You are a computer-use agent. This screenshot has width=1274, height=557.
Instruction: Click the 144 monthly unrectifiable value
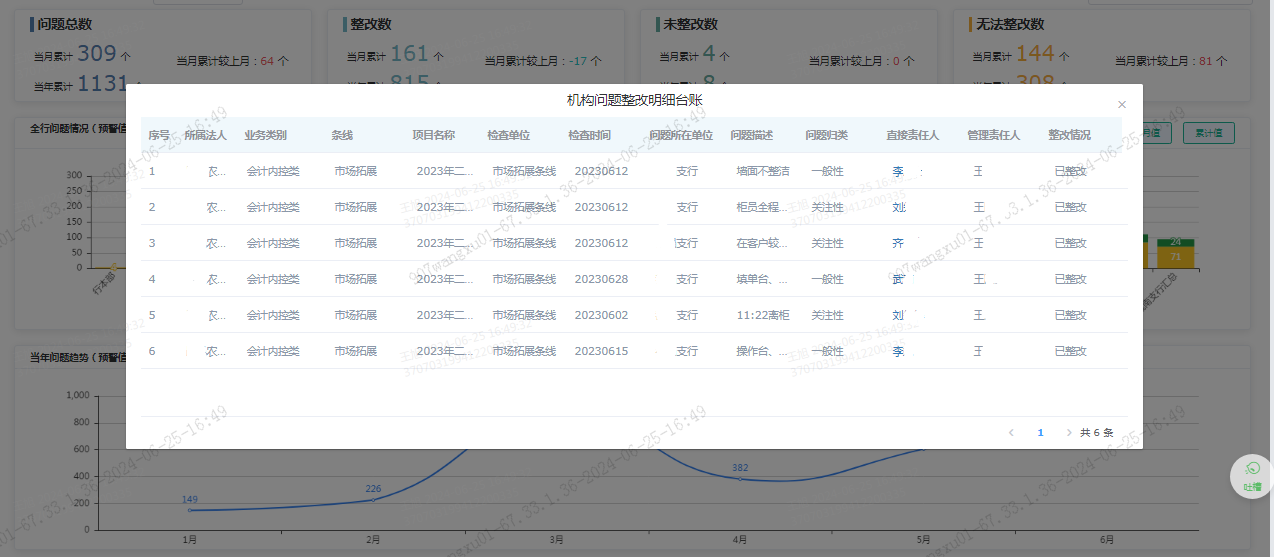[x=1035, y=54]
